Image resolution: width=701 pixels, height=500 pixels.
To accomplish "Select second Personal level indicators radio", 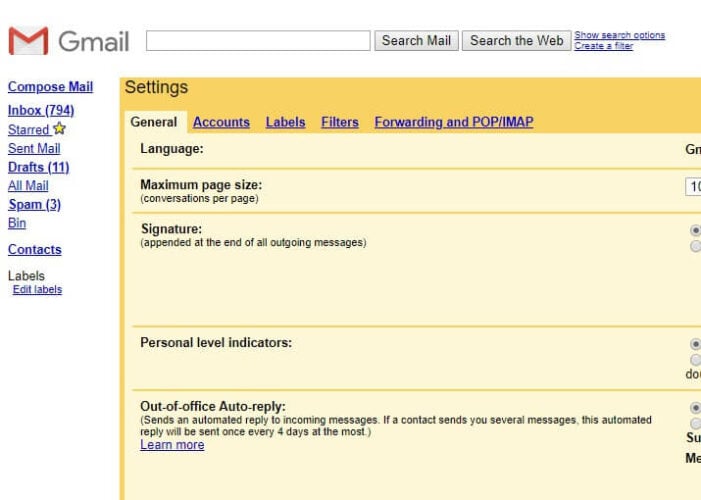I will click(x=695, y=360).
